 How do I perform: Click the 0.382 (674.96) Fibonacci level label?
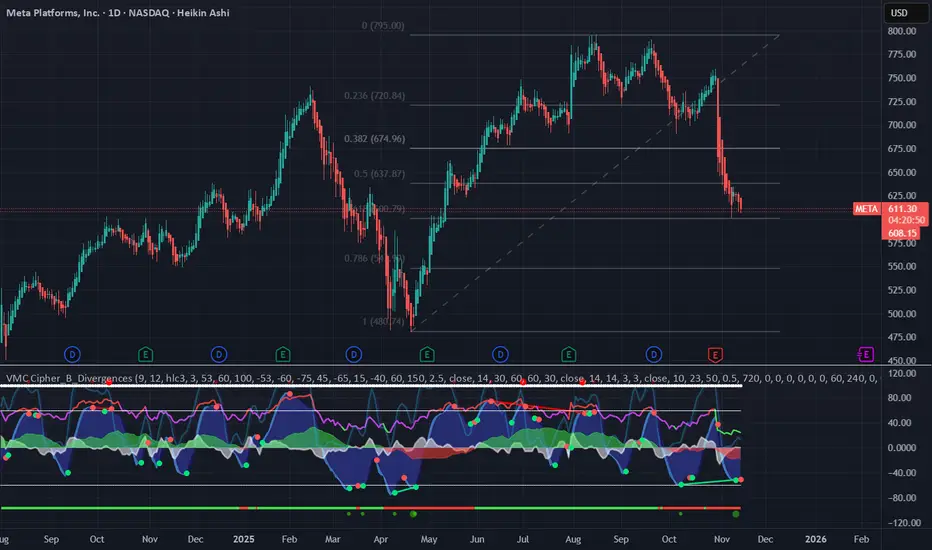click(374, 139)
